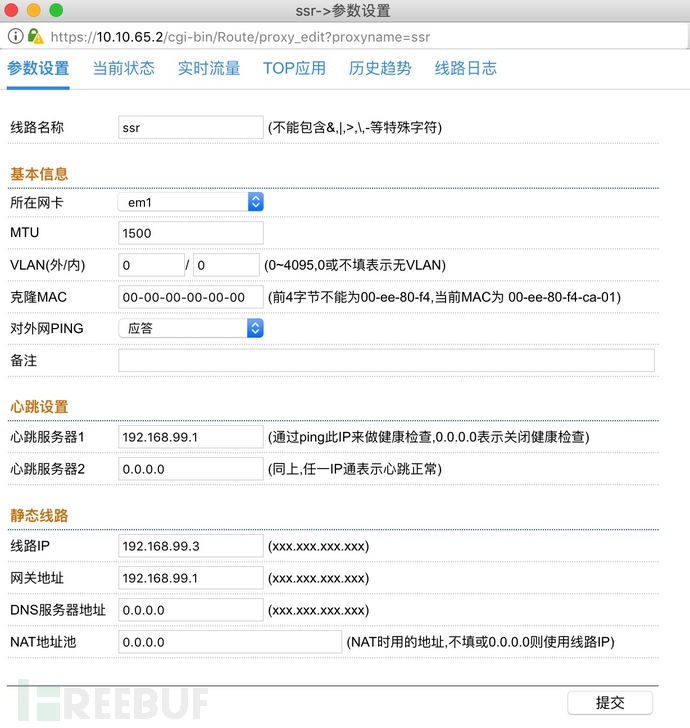Edit the 线路名称 field containing ssr

(x=191, y=127)
